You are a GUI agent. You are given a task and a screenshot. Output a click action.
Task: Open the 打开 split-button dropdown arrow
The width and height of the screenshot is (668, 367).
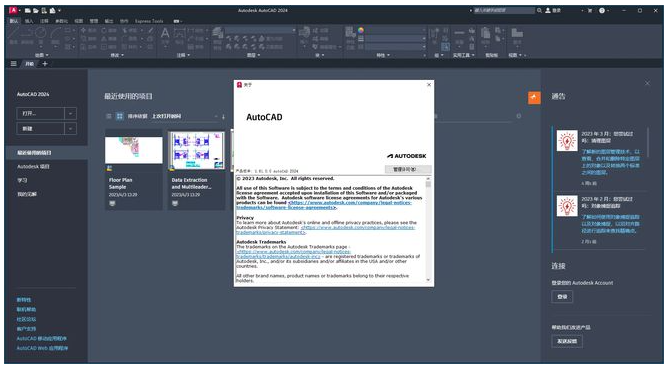click(x=70, y=113)
